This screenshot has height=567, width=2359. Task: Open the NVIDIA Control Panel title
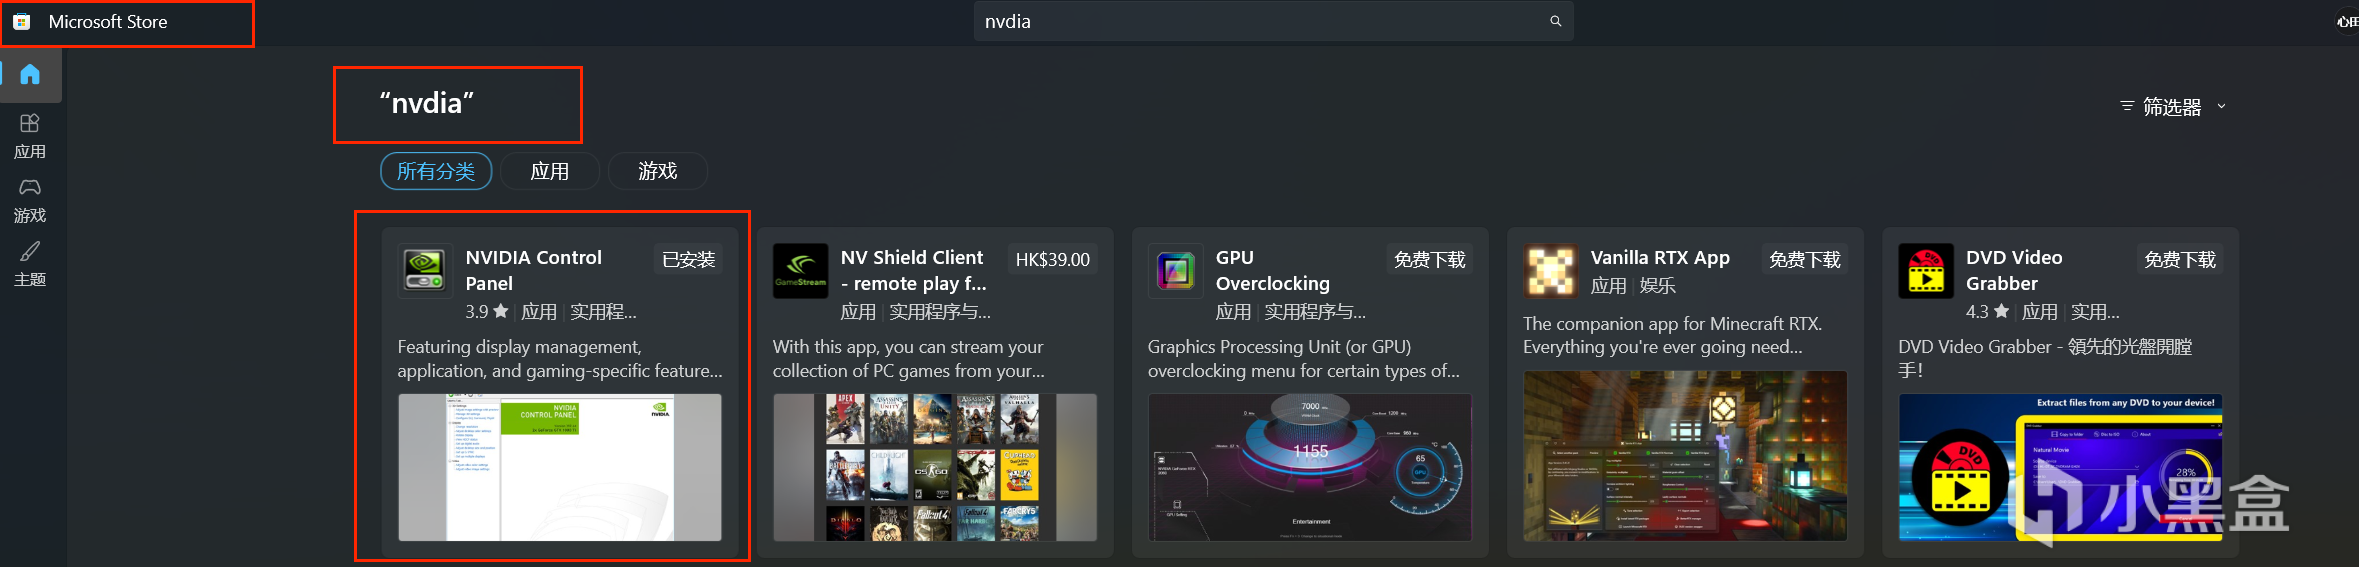[534, 271]
